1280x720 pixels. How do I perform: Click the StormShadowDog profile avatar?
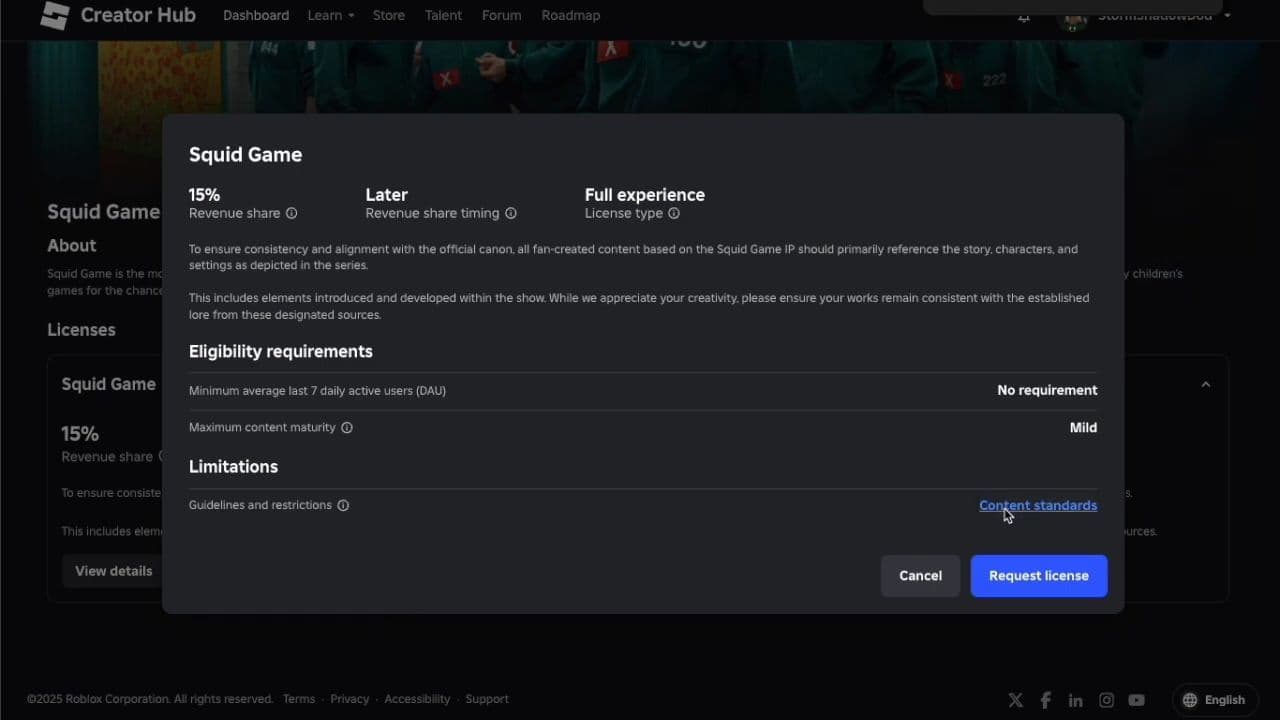click(1072, 17)
